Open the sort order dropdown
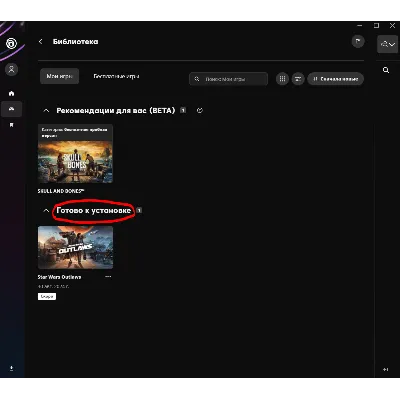 pos(335,79)
